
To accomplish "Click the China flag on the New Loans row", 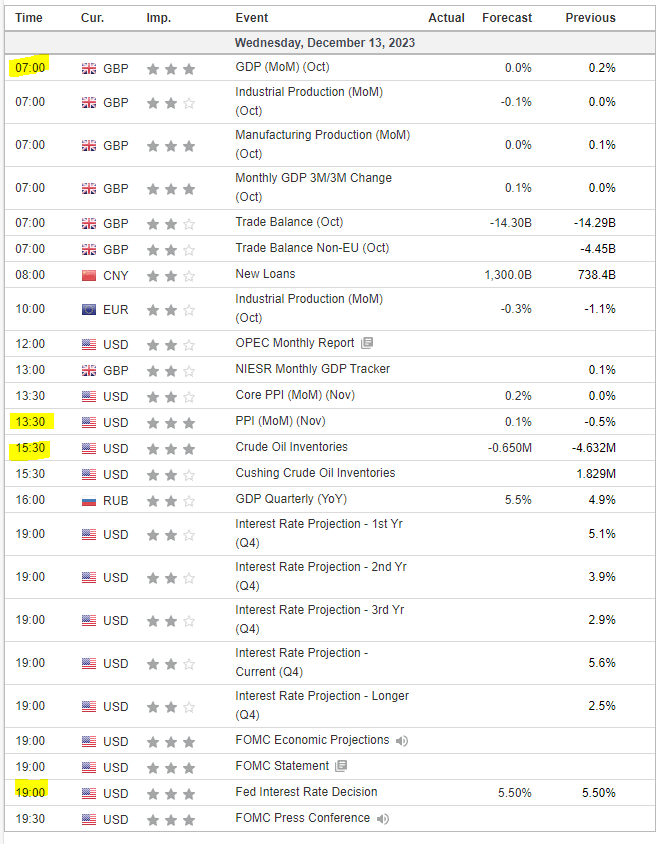I will [89, 274].
